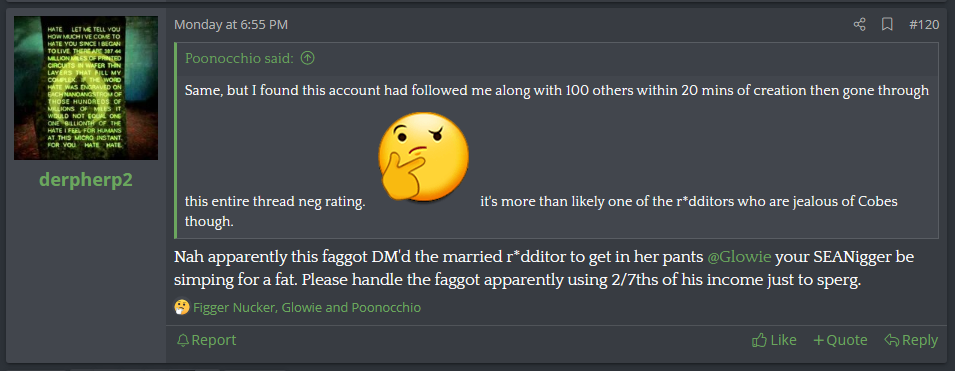The width and height of the screenshot is (955, 371).
Task: Add this post to multi-quote with Quote
Action: 847,340
